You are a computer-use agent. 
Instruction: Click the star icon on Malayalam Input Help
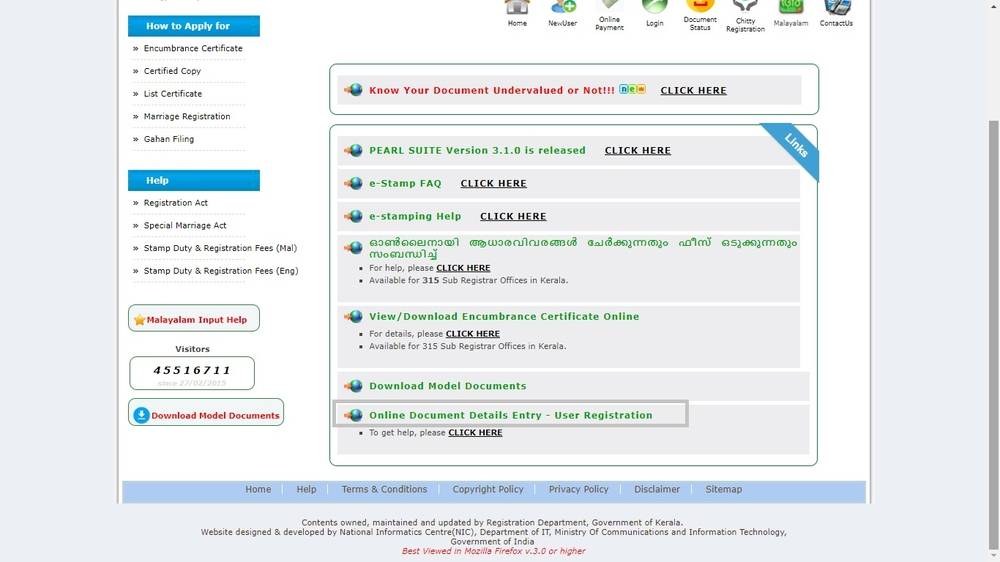pyautogui.click(x=140, y=320)
